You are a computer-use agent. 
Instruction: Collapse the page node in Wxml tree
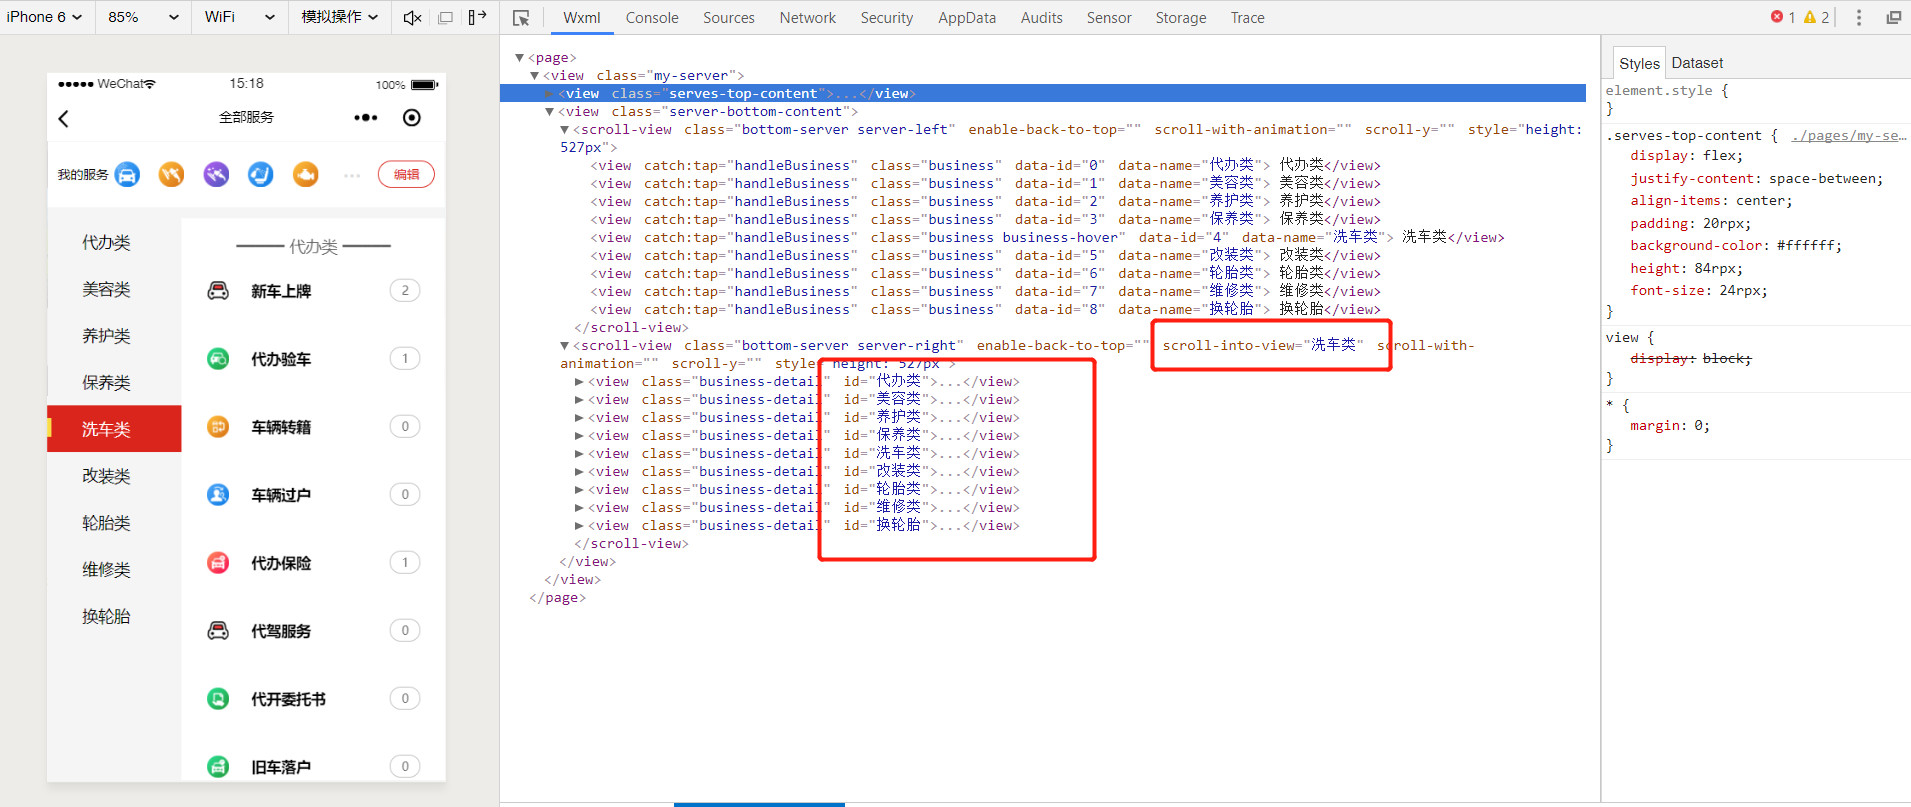pyautogui.click(x=519, y=58)
